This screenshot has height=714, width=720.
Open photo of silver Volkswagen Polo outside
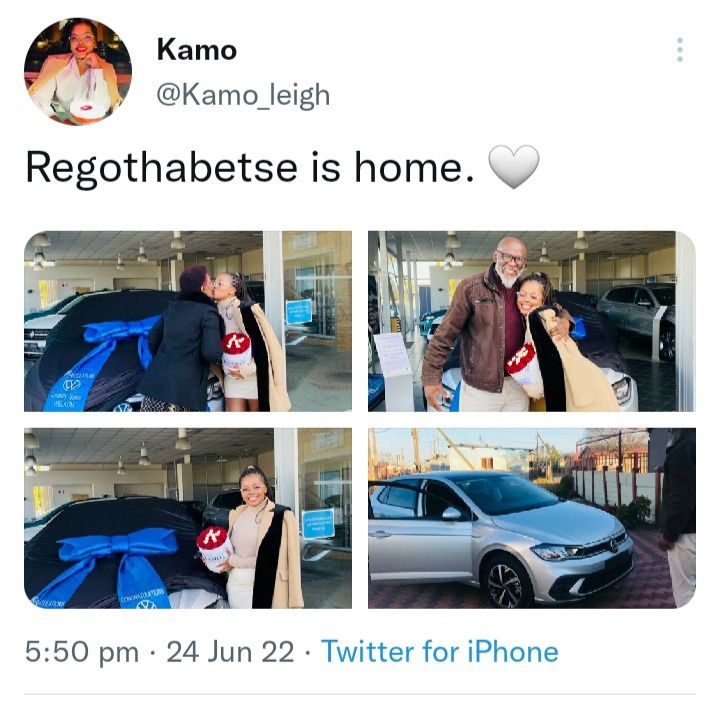pyautogui.click(x=532, y=518)
